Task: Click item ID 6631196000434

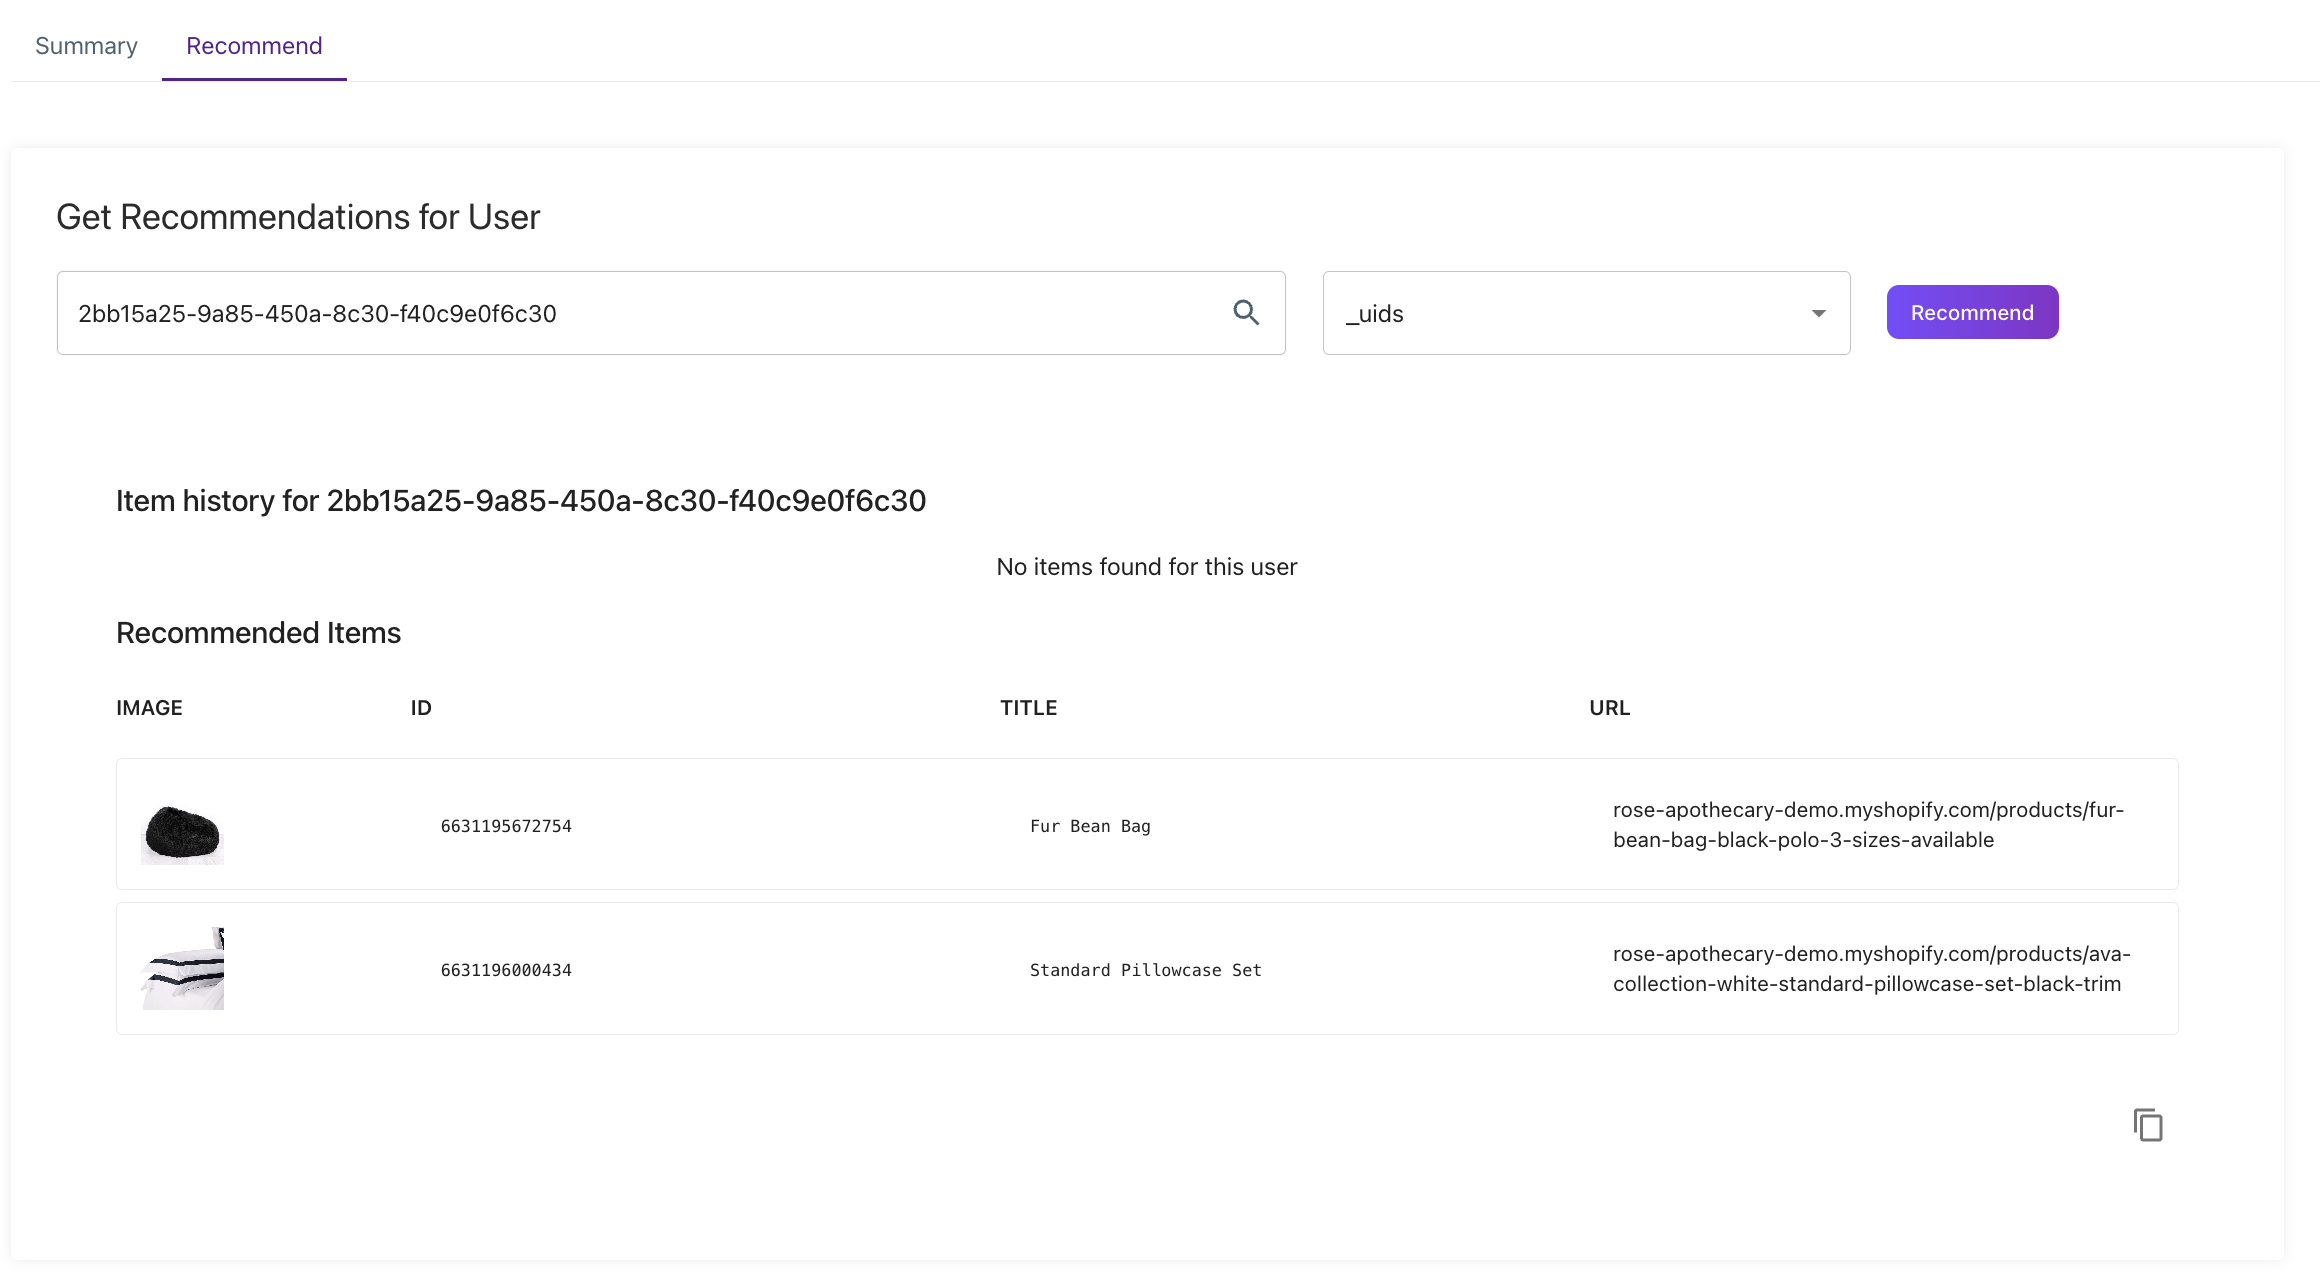Action: tap(506, 970)
